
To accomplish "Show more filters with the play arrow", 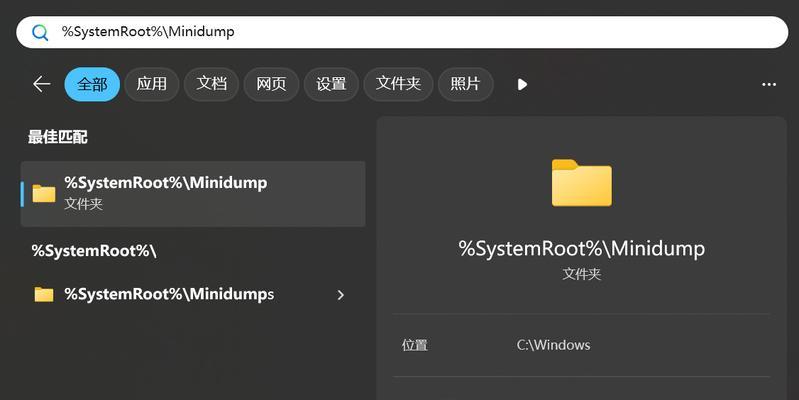I will (522, 85).
